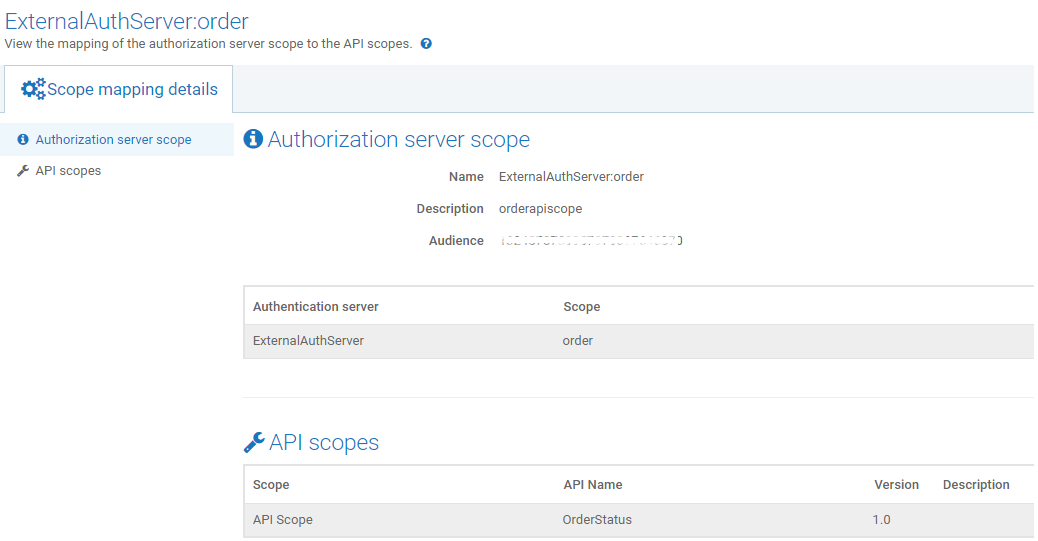Screen dimensions: 1038x541
Task: Click the API Name column header
Action: tap(592, 485)
